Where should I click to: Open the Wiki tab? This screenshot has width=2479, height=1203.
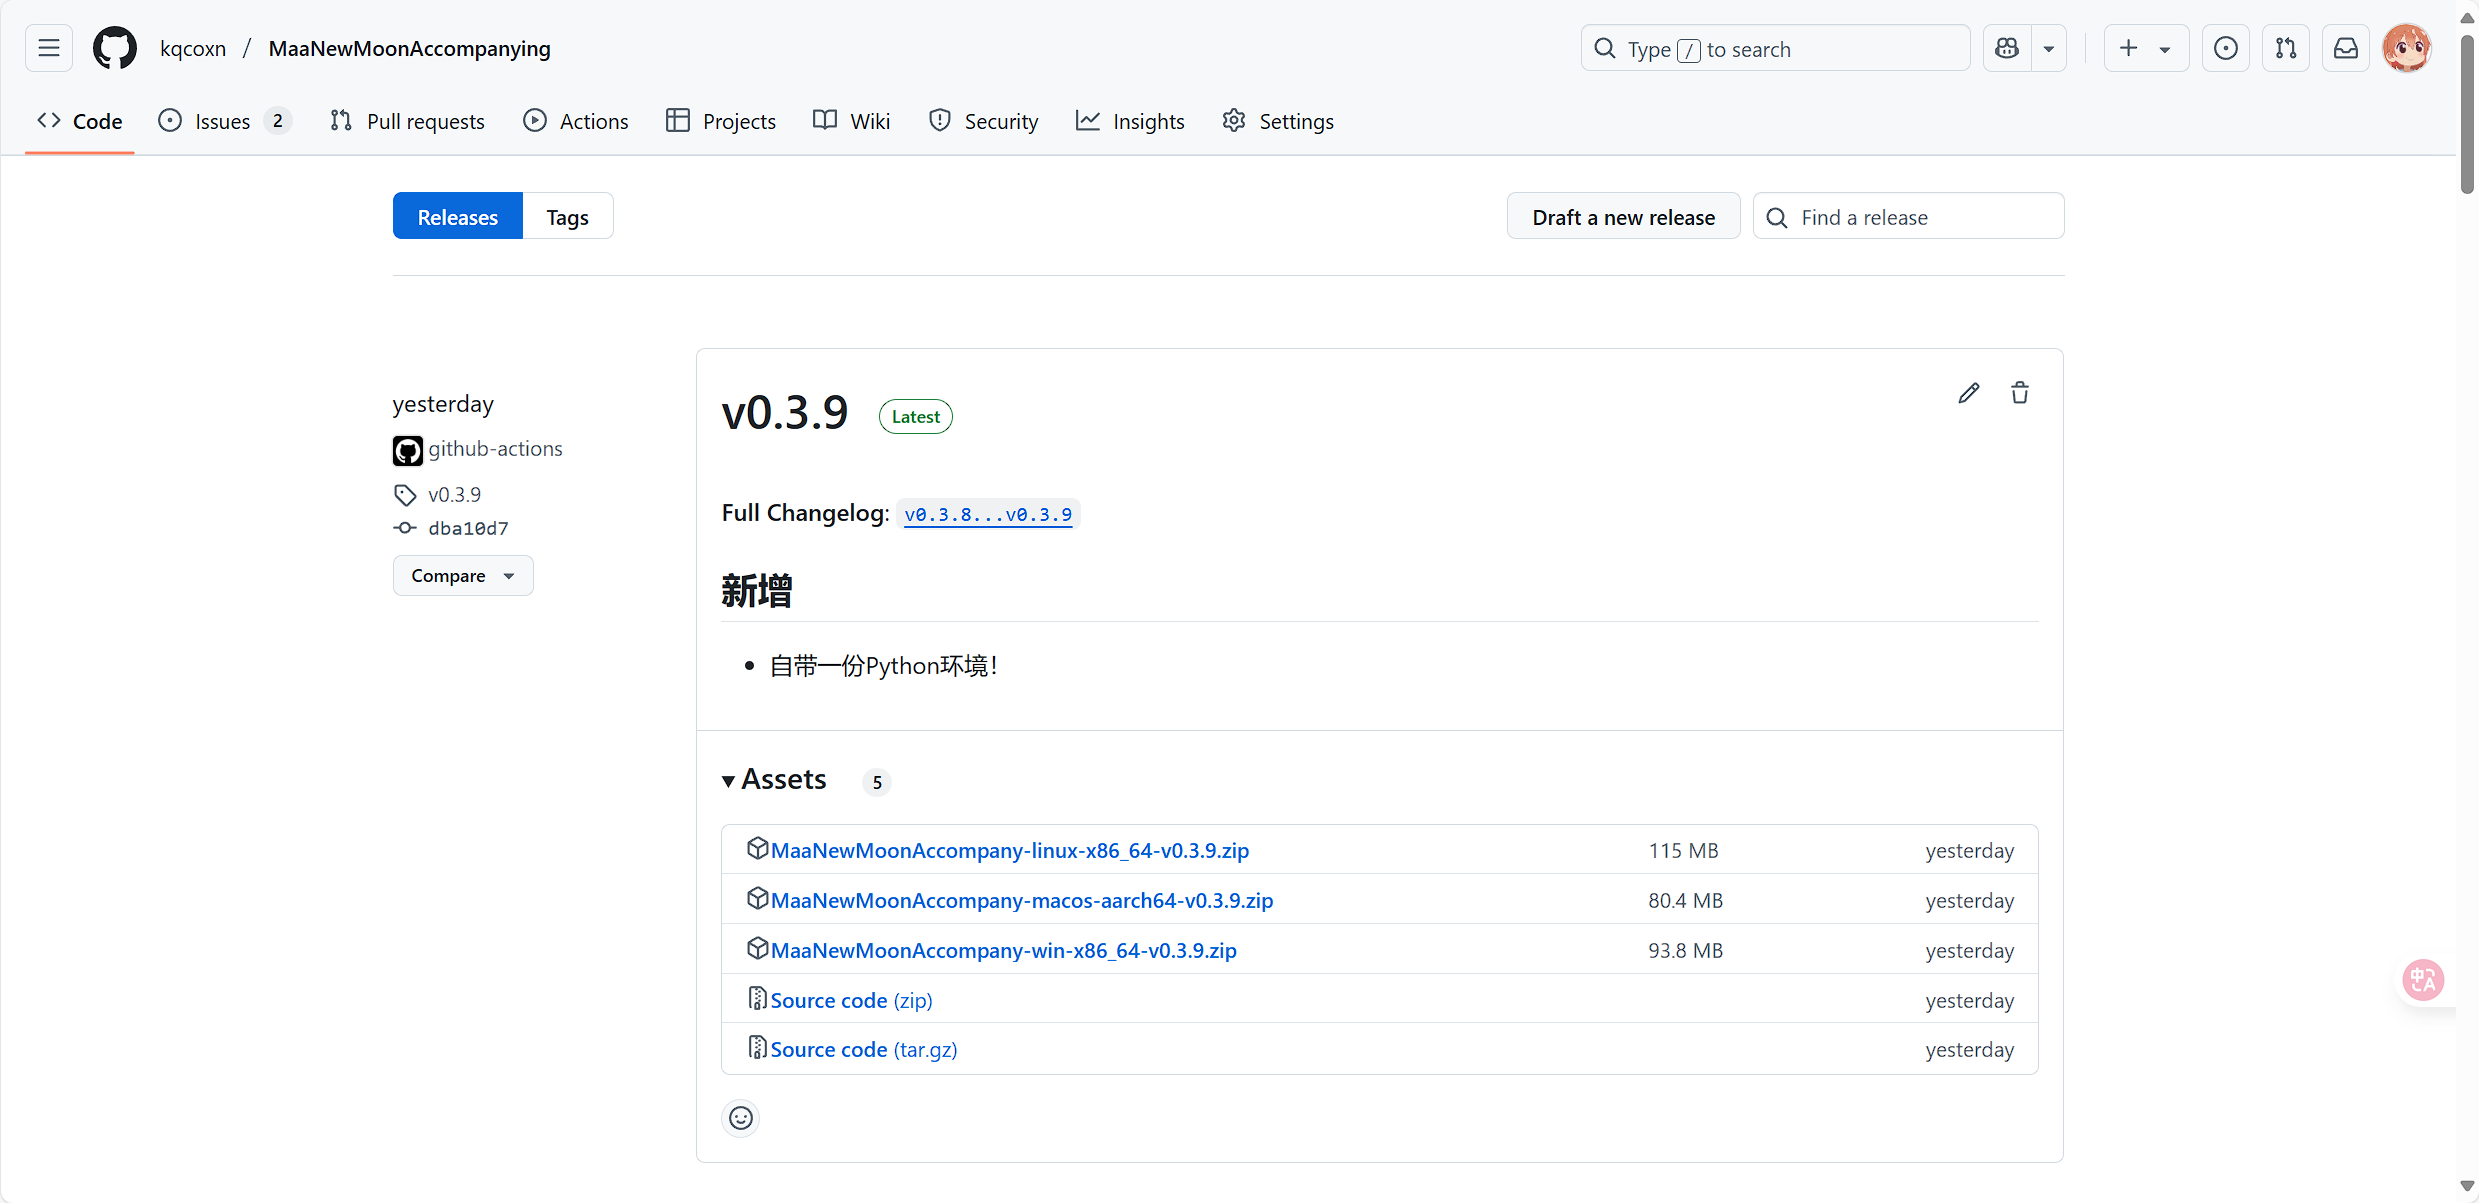pos(852,121)
